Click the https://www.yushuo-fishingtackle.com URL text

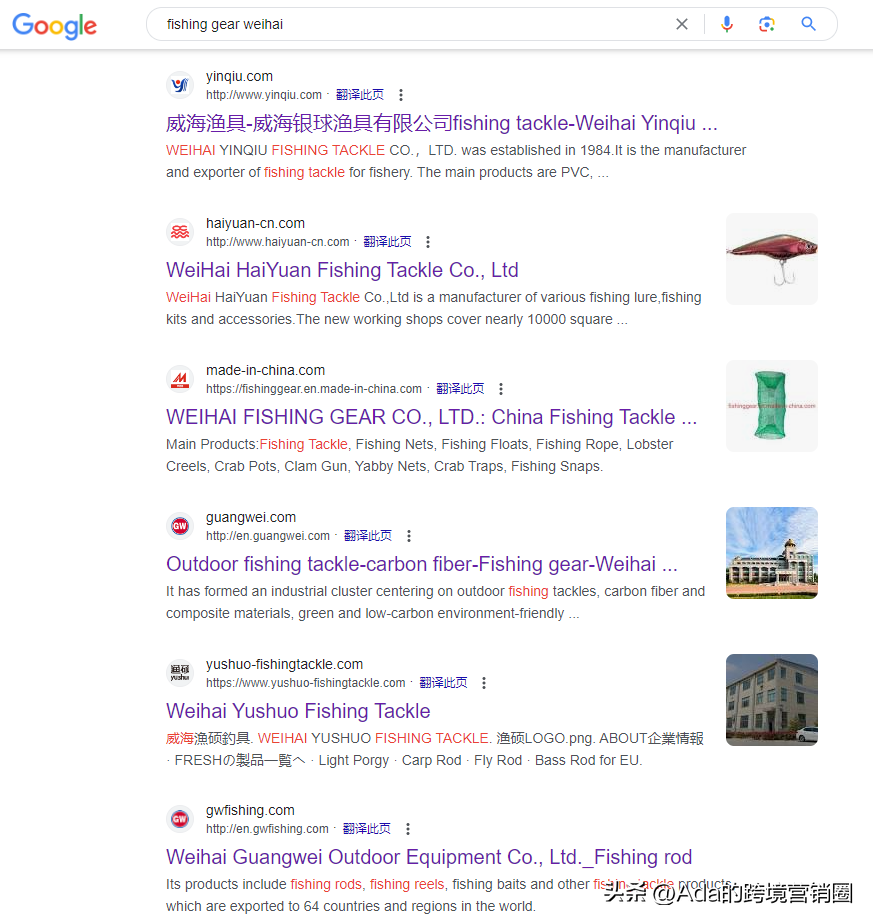pos(306,683)
